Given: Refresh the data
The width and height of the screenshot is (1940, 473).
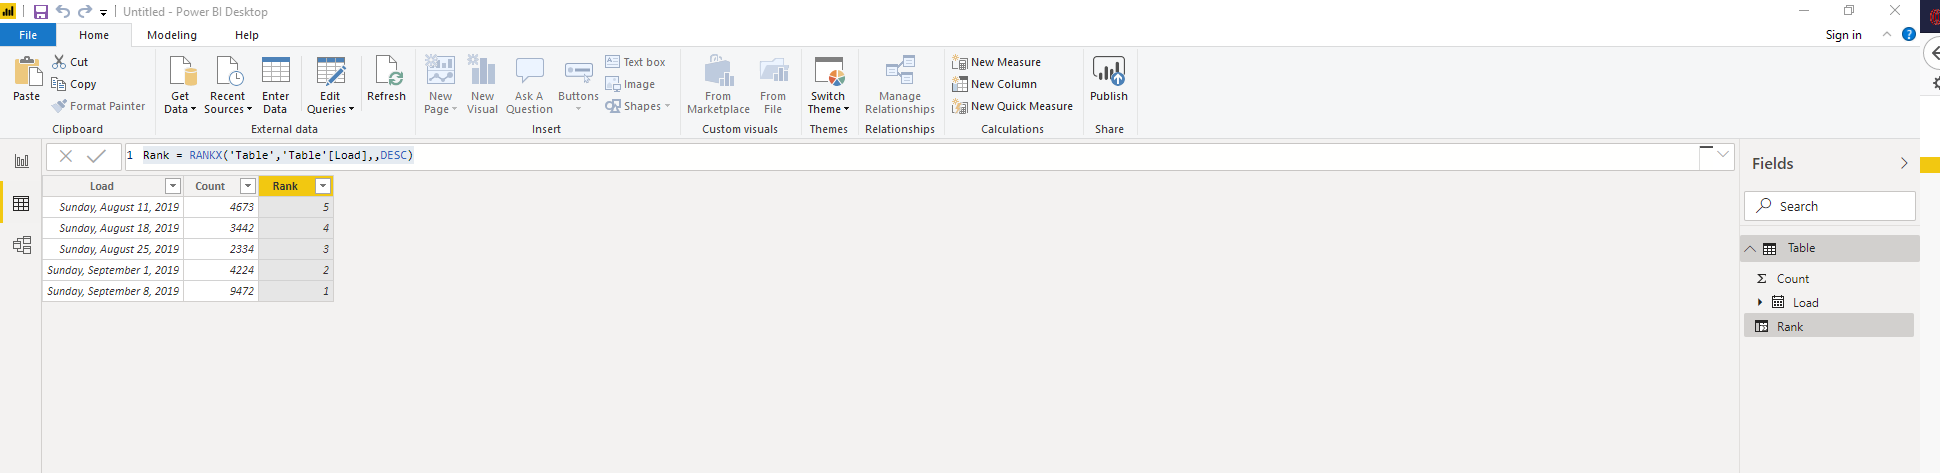Looking at the screenshot, I should (x=386, y=79).
